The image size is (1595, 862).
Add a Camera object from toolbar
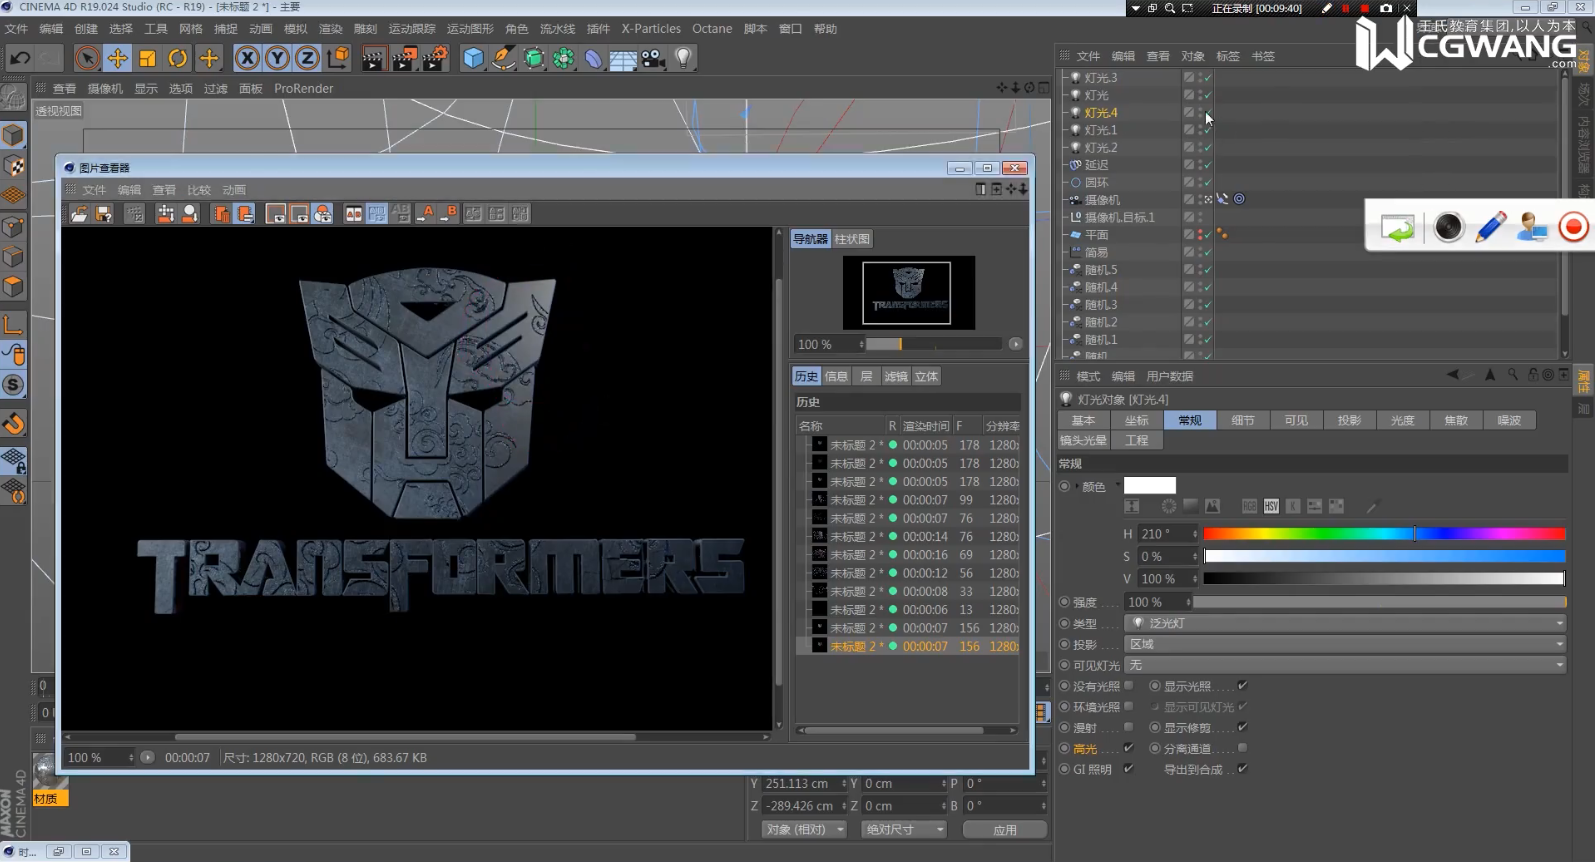(x=653, y=58)
